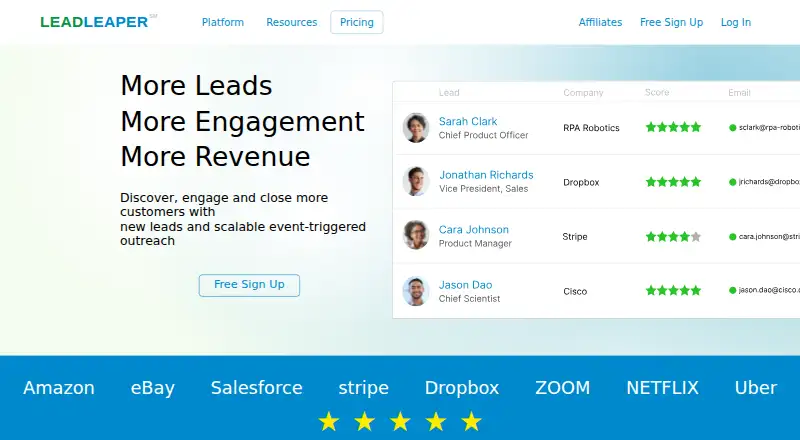Click the eBay name in blue banner
The height and width of the screenshot is (440, 800).
[x=153, y=388]
